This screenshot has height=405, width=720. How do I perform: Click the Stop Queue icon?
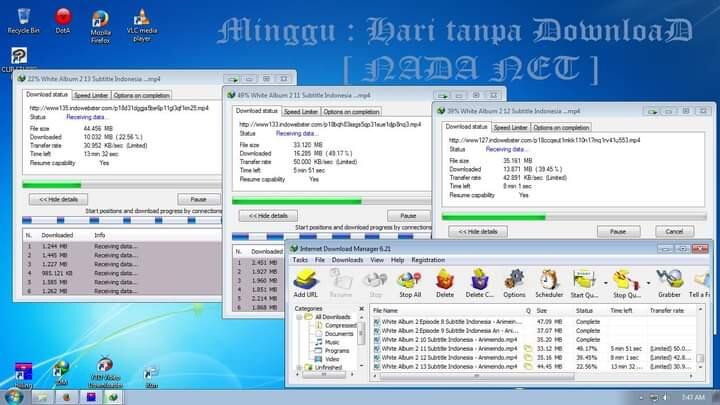(x=626, y=283)
